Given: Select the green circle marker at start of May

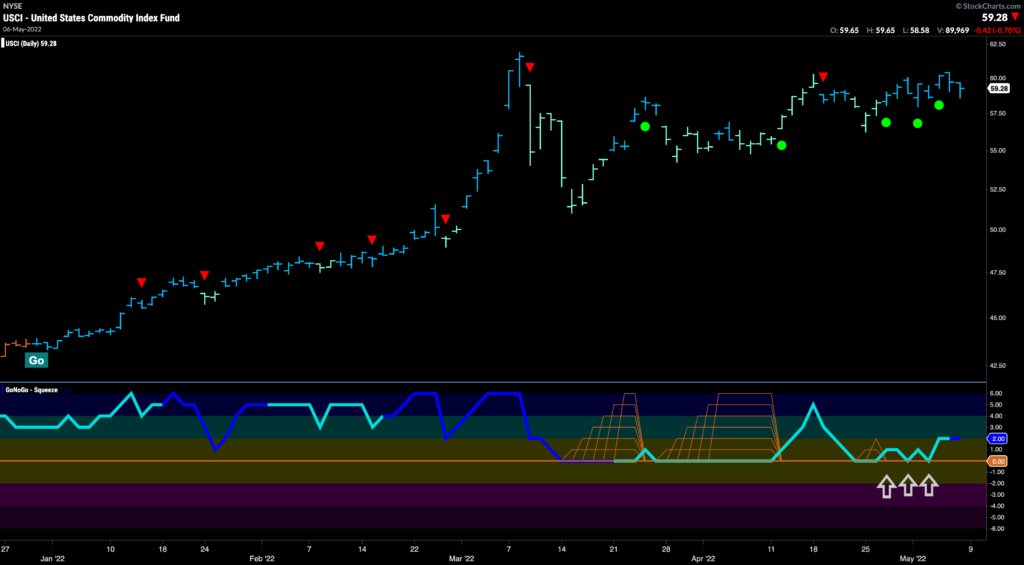Looking at the screenshot, I should [918, 123].
